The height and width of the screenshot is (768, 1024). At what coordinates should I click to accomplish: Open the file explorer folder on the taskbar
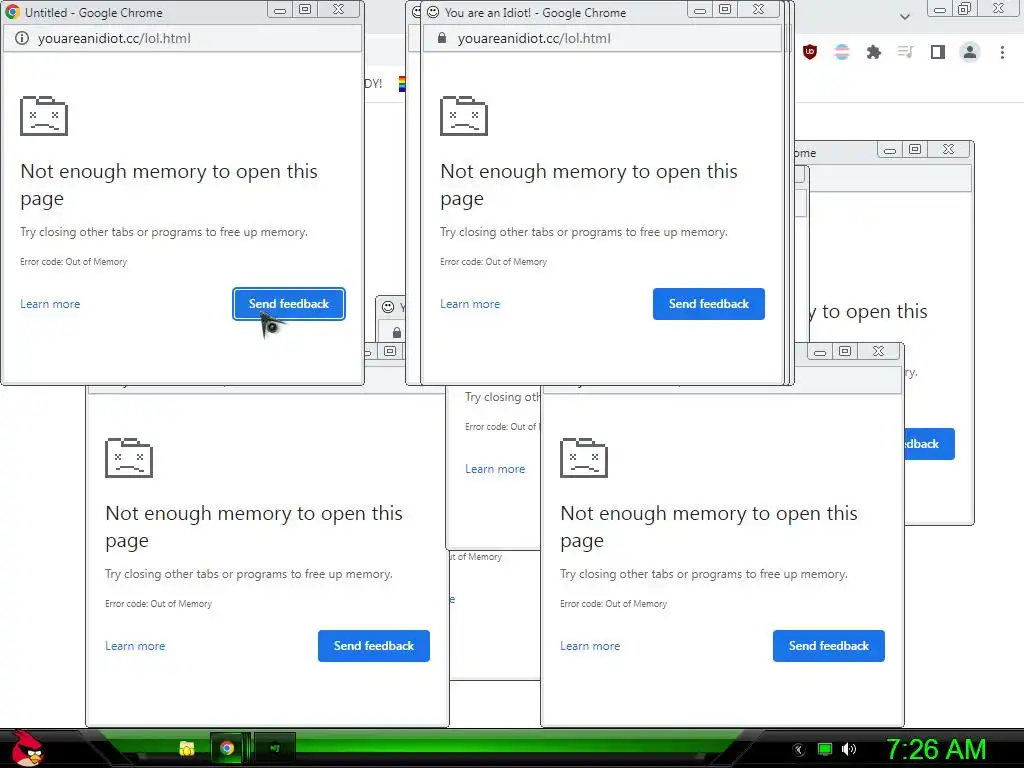[187, 748]
